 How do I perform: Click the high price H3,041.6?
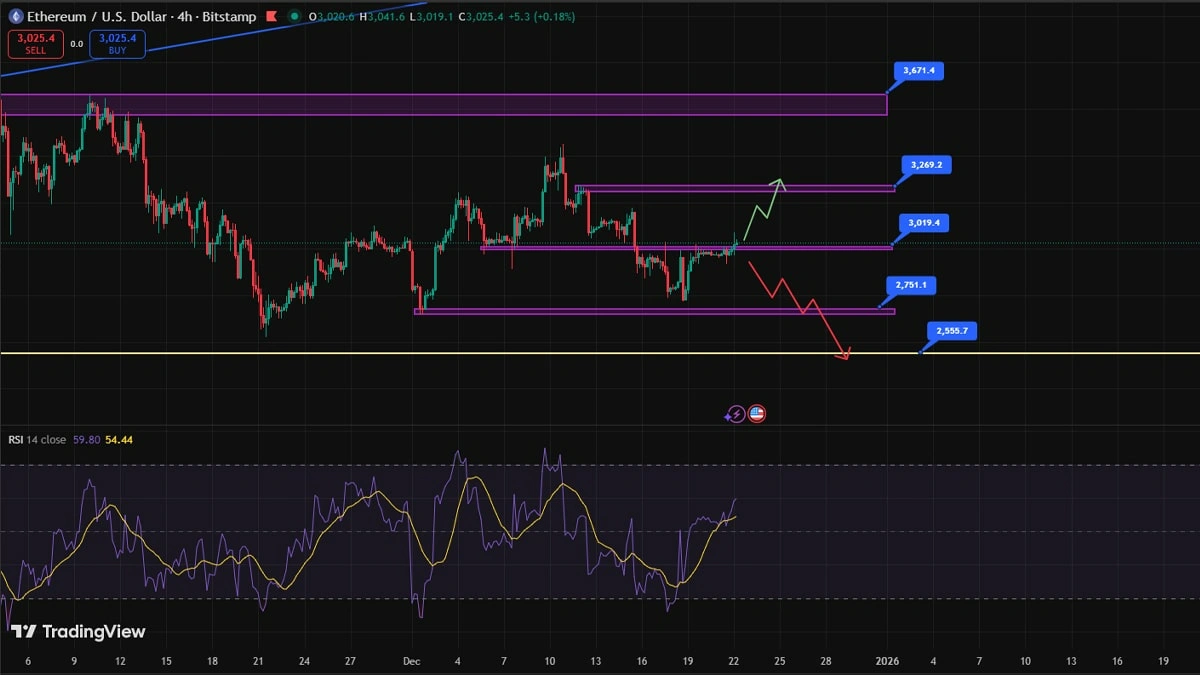[x=380, y=17]
